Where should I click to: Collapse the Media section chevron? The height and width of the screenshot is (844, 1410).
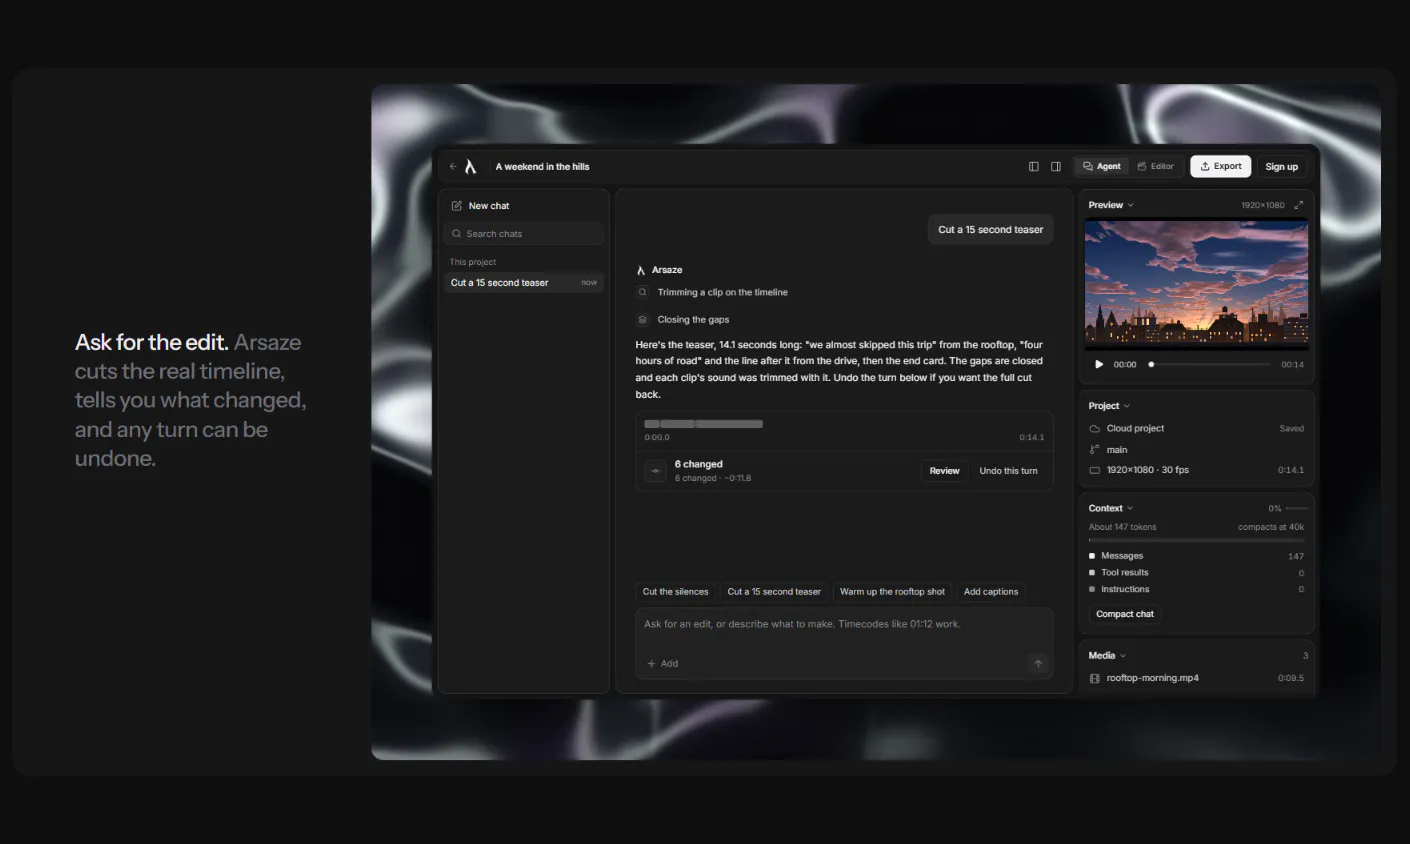point(1123,656)
